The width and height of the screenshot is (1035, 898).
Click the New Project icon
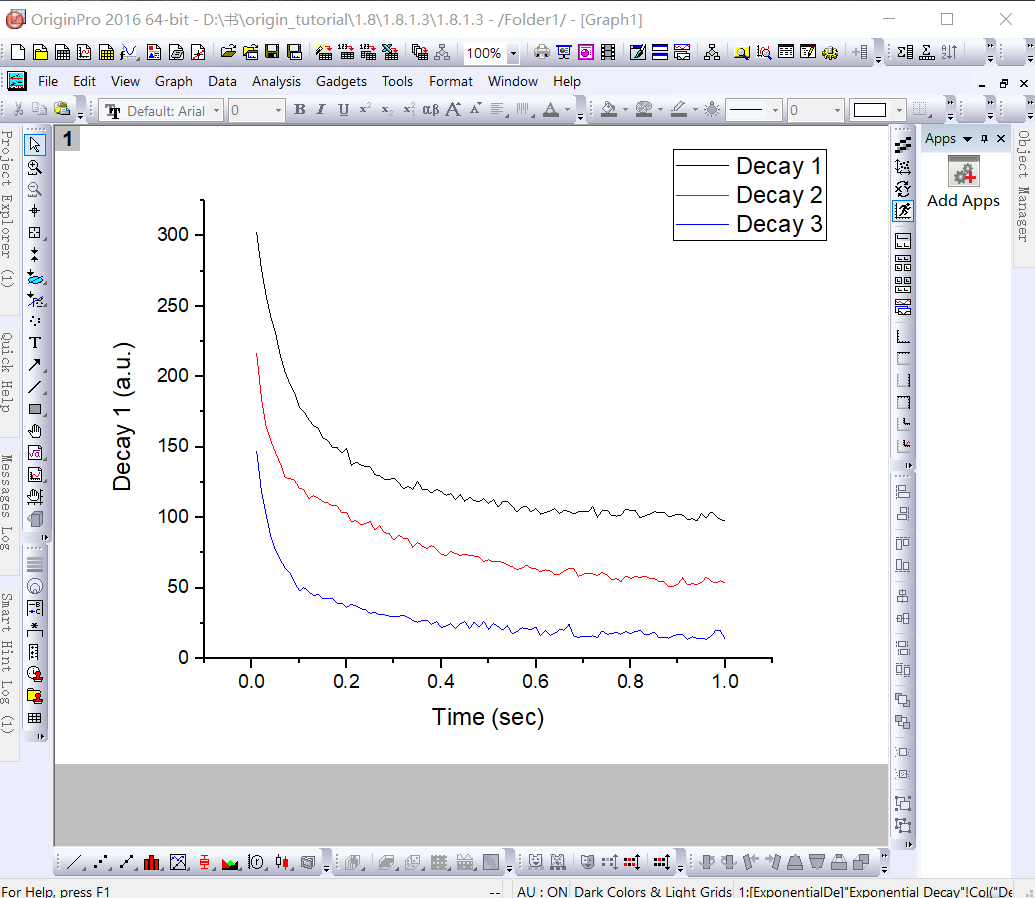(x=18, y=52)
